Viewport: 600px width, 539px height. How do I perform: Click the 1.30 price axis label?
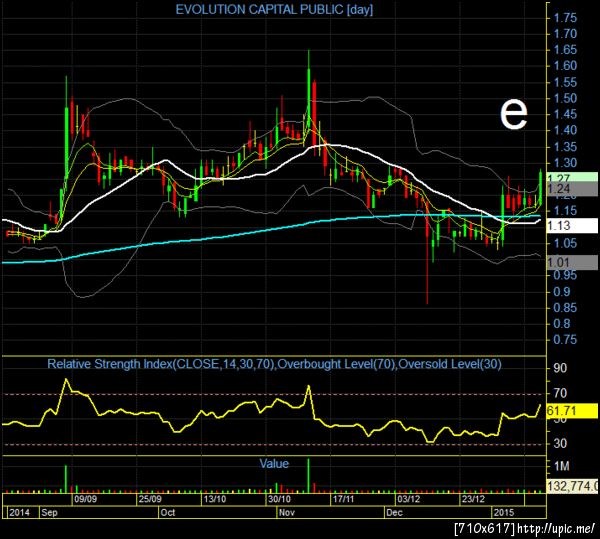coord(566,163)
